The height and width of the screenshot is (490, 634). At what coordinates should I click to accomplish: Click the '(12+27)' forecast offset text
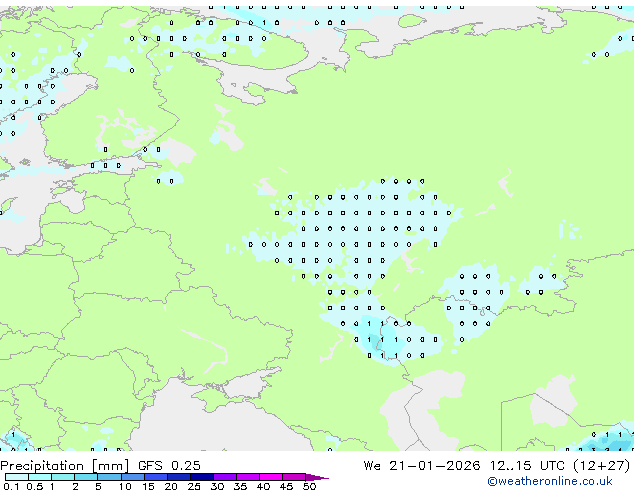click(602, 466)
